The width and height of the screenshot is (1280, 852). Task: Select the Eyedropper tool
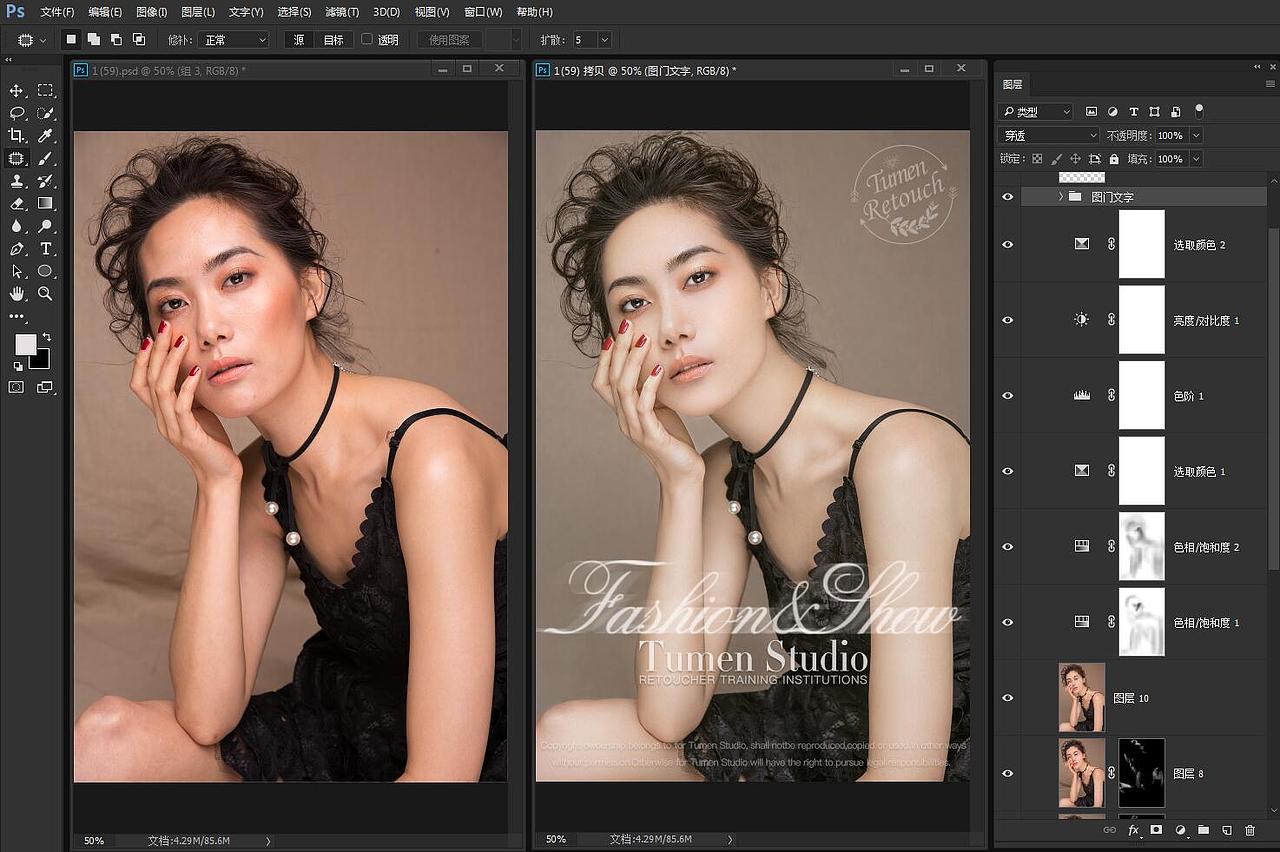click(45, 136)
